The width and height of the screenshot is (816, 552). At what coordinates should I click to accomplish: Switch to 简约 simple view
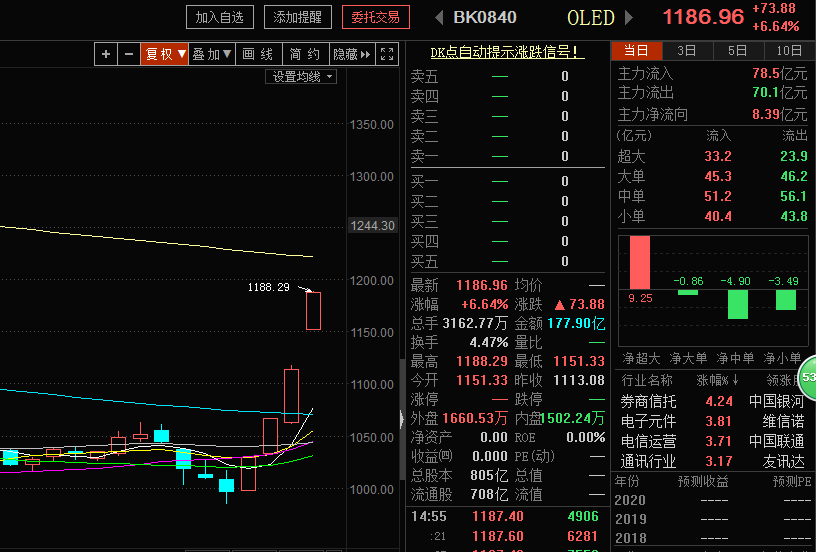pyautogui.click(x=305, y=54)
